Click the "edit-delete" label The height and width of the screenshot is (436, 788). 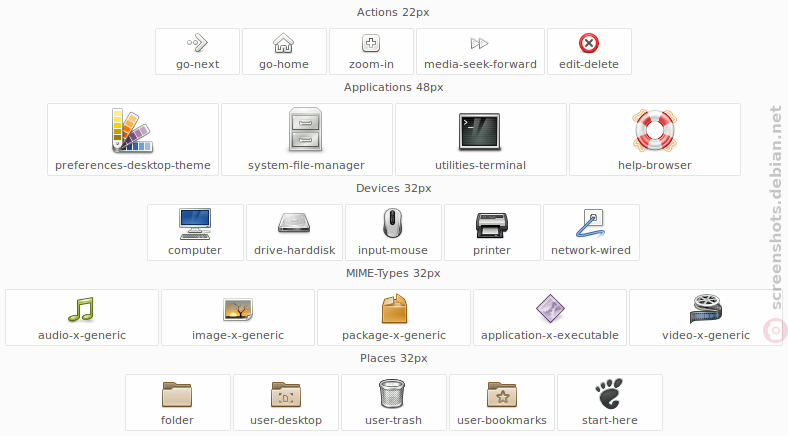[589, 64]
